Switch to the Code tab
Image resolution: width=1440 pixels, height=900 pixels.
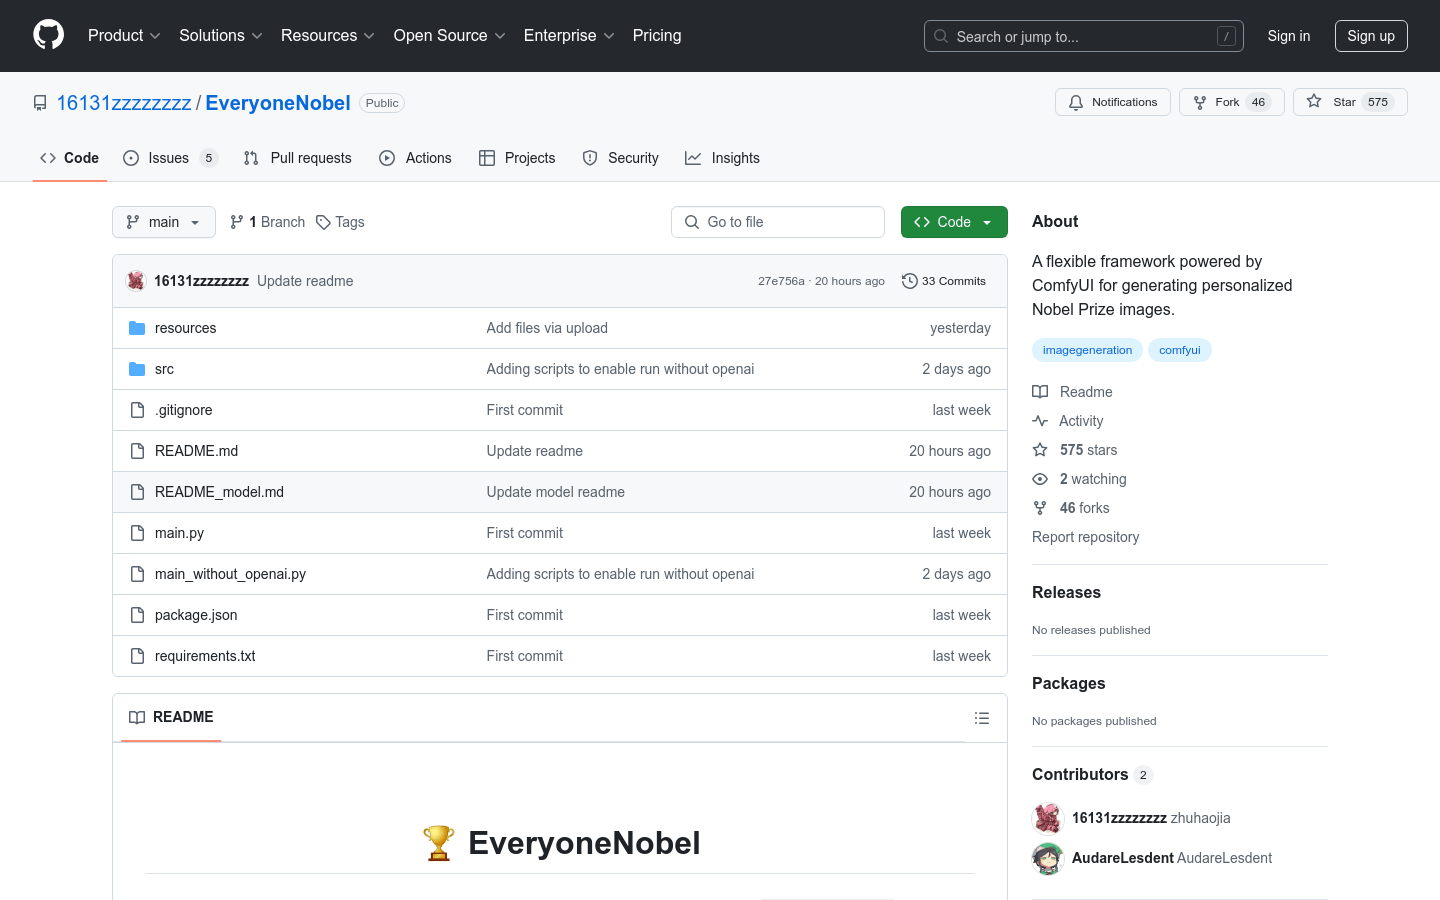point(70,158)
